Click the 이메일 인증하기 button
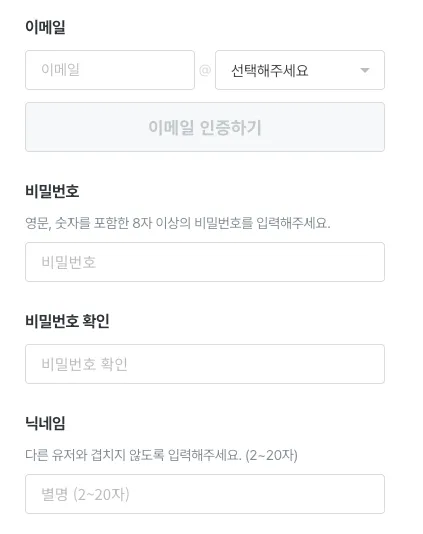Screen dimensions: 423x534 point(205,127)
